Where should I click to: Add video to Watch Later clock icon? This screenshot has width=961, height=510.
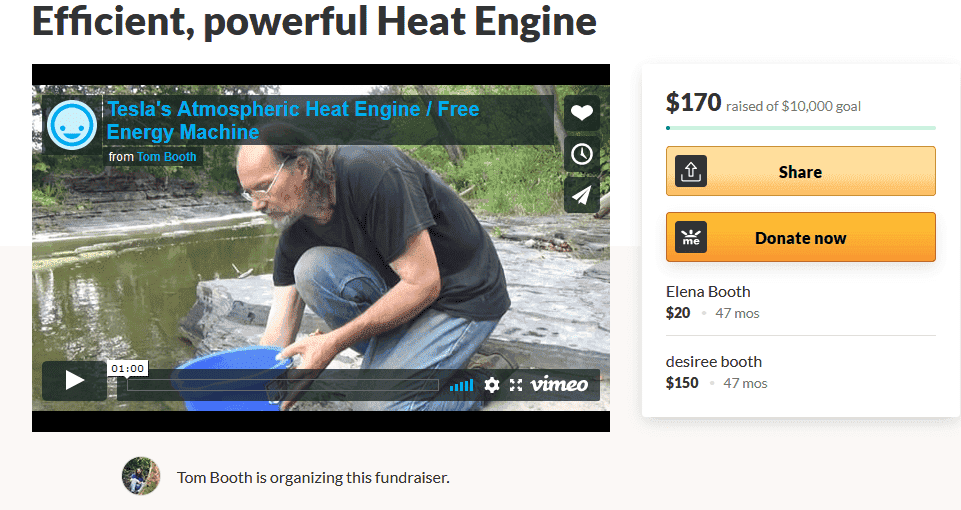tap(582, 154)
